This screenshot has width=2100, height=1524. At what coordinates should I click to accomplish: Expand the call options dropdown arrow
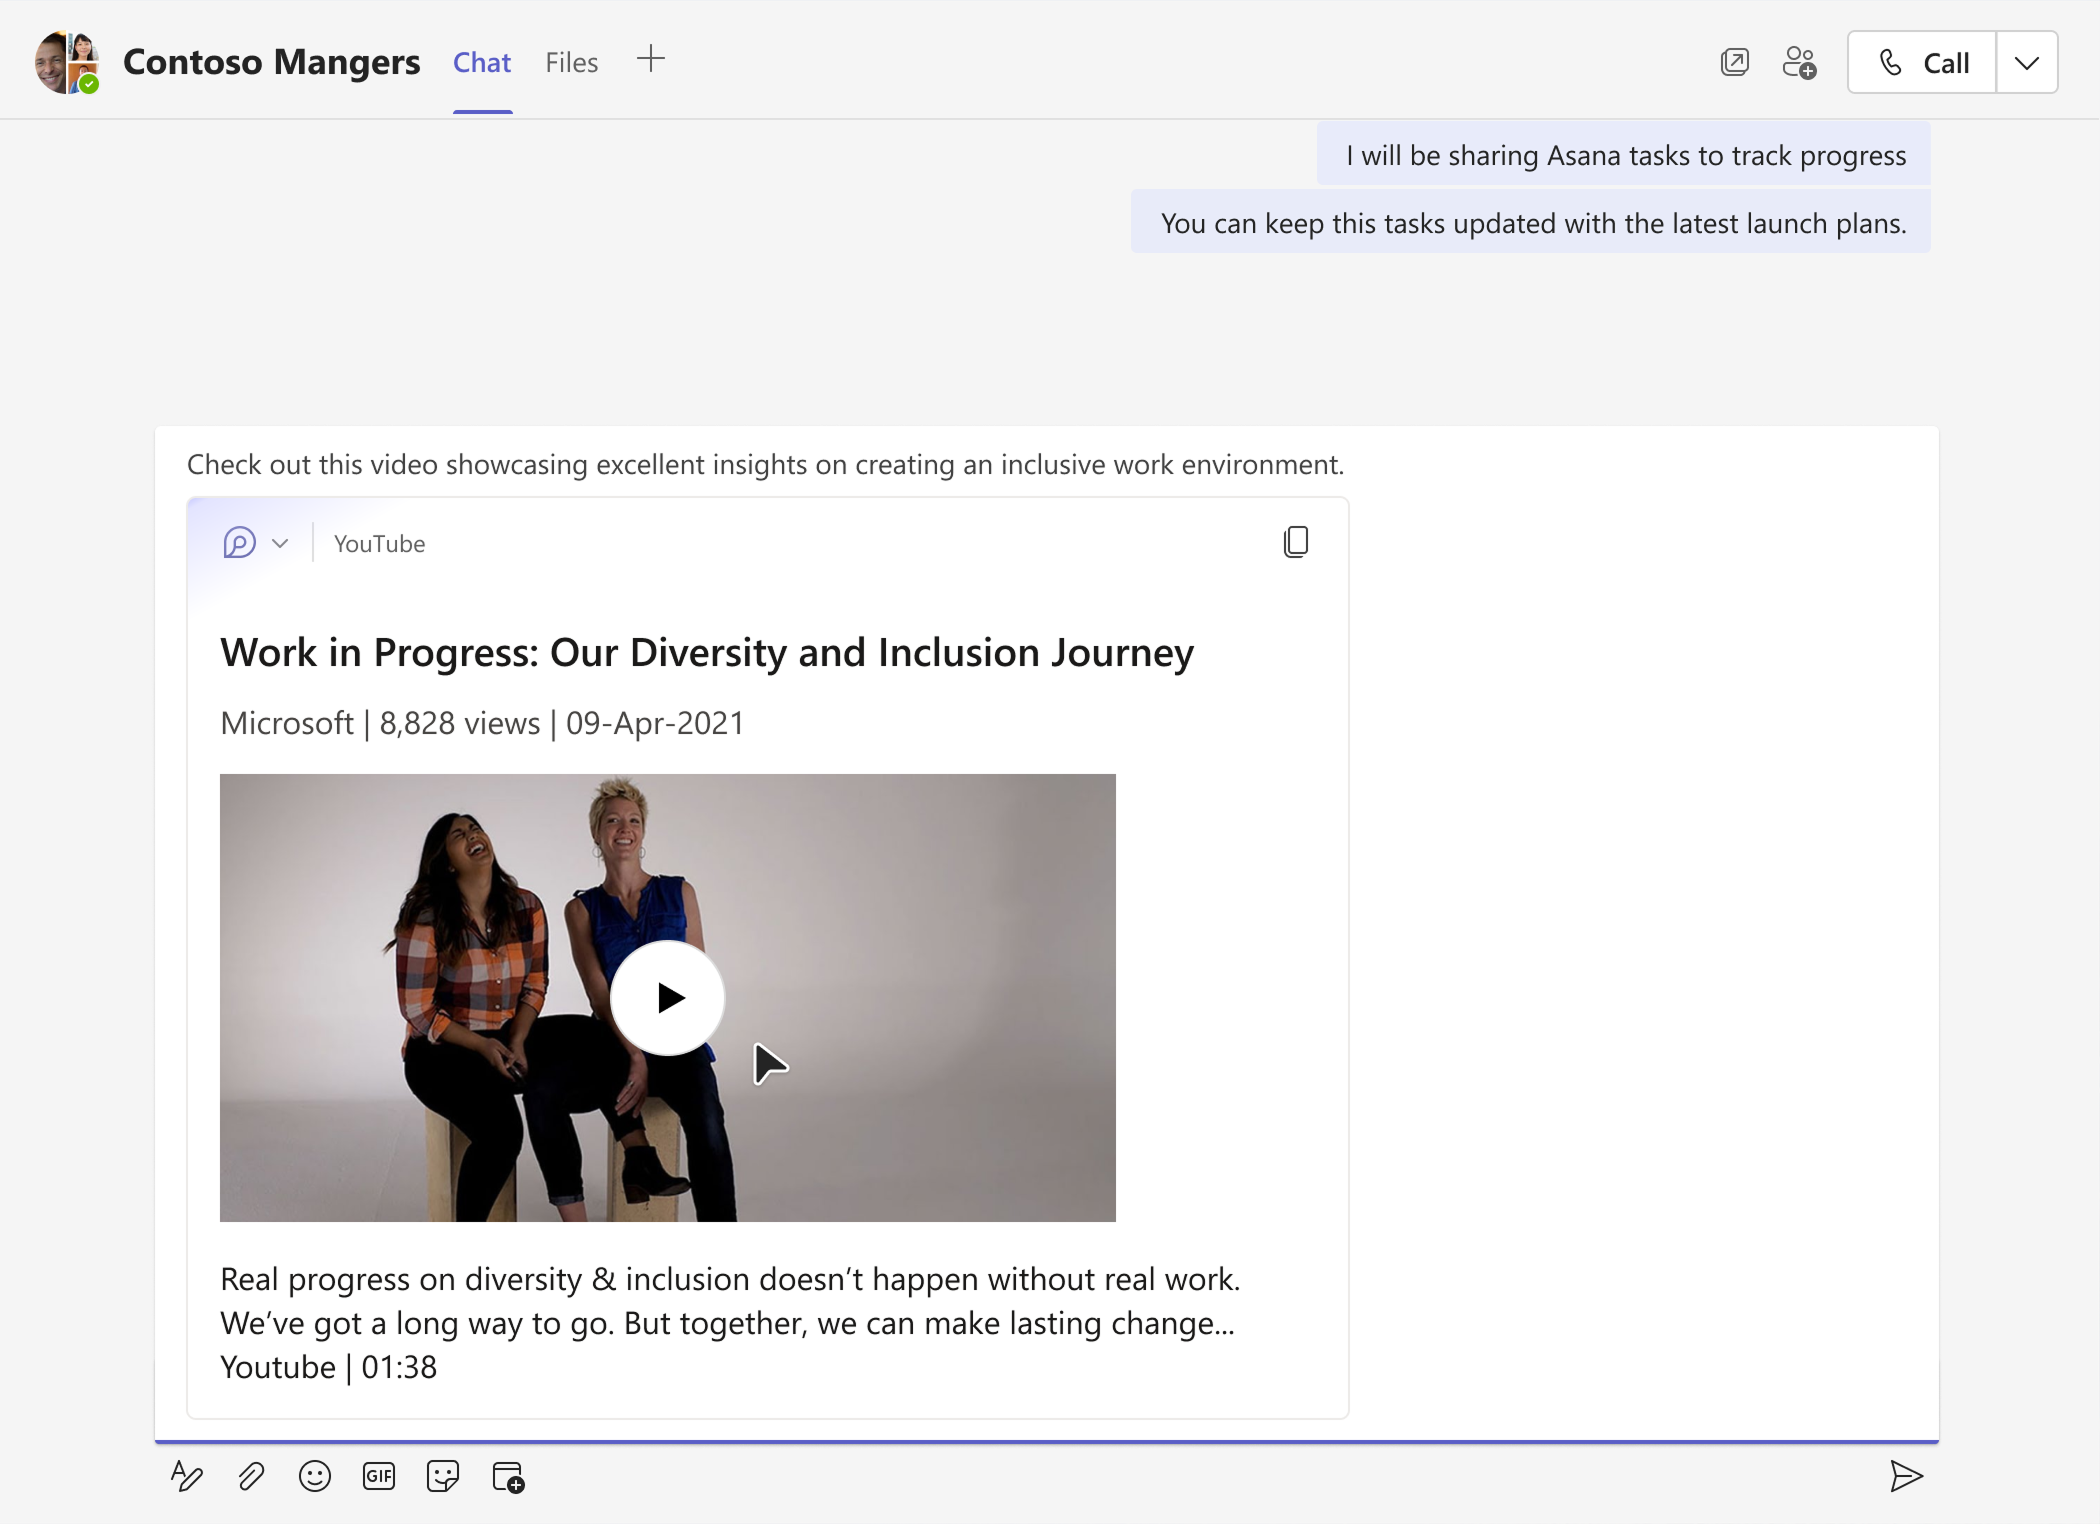(2027, 62)
